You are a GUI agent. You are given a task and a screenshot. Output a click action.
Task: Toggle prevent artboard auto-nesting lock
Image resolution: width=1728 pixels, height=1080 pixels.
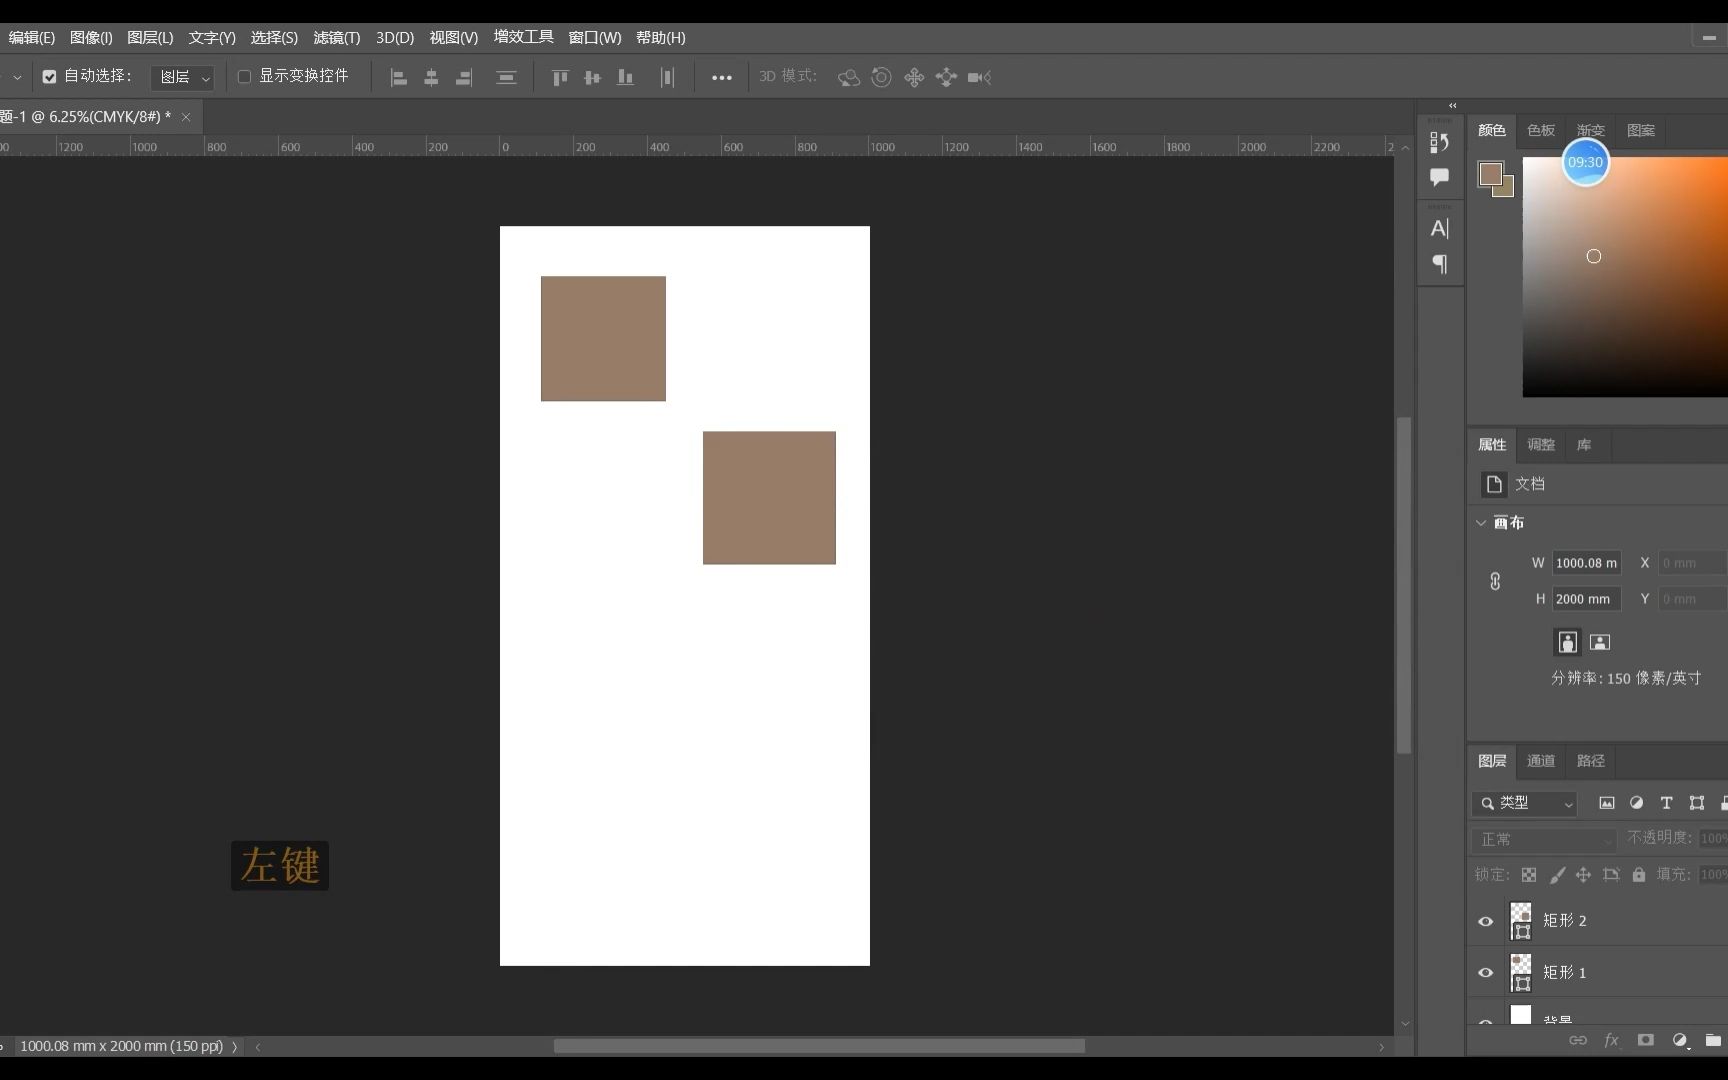pyautogui.click(x=1611, y=875)
